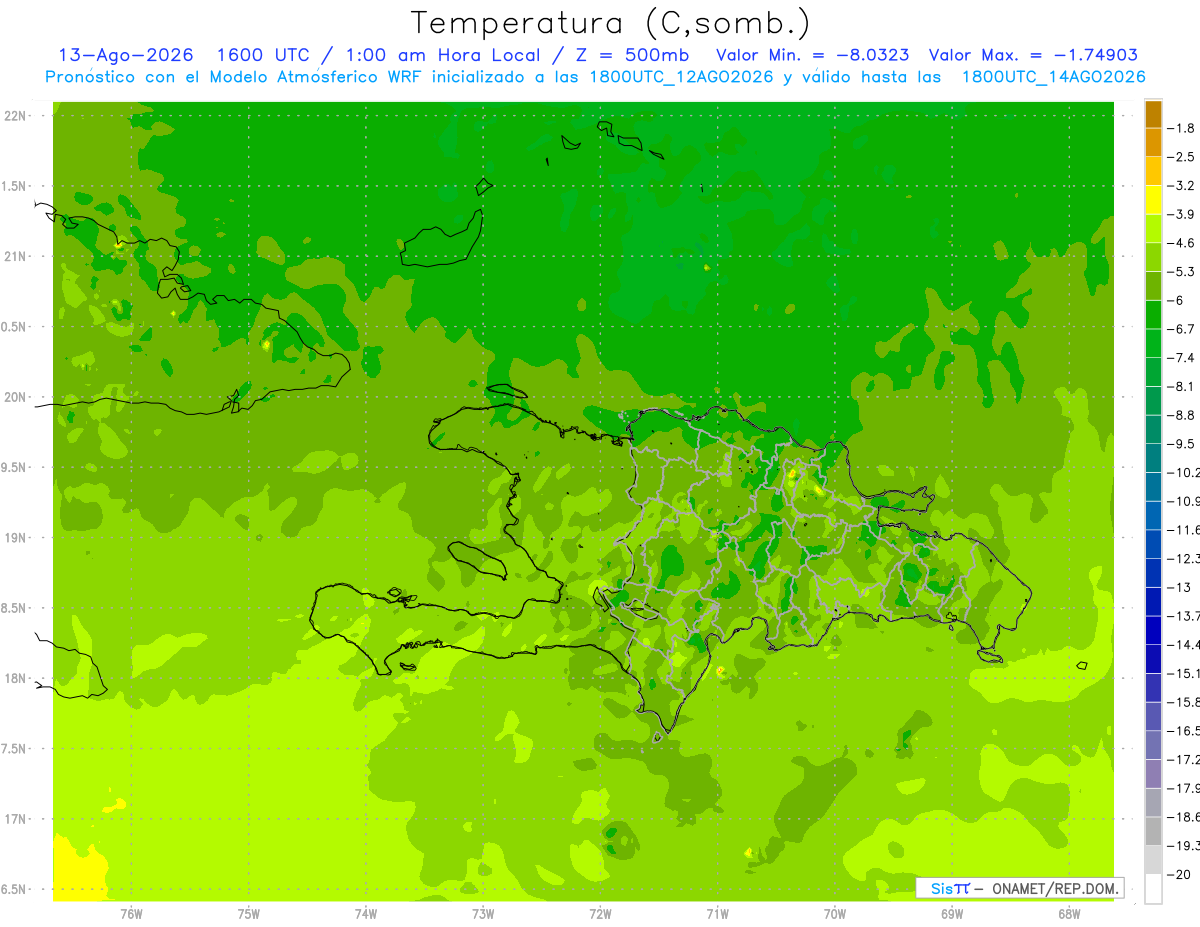Select the forecast date '13-Ago-2026'
The height and width of the screenshot is (927, 1200).
[126, 55]
